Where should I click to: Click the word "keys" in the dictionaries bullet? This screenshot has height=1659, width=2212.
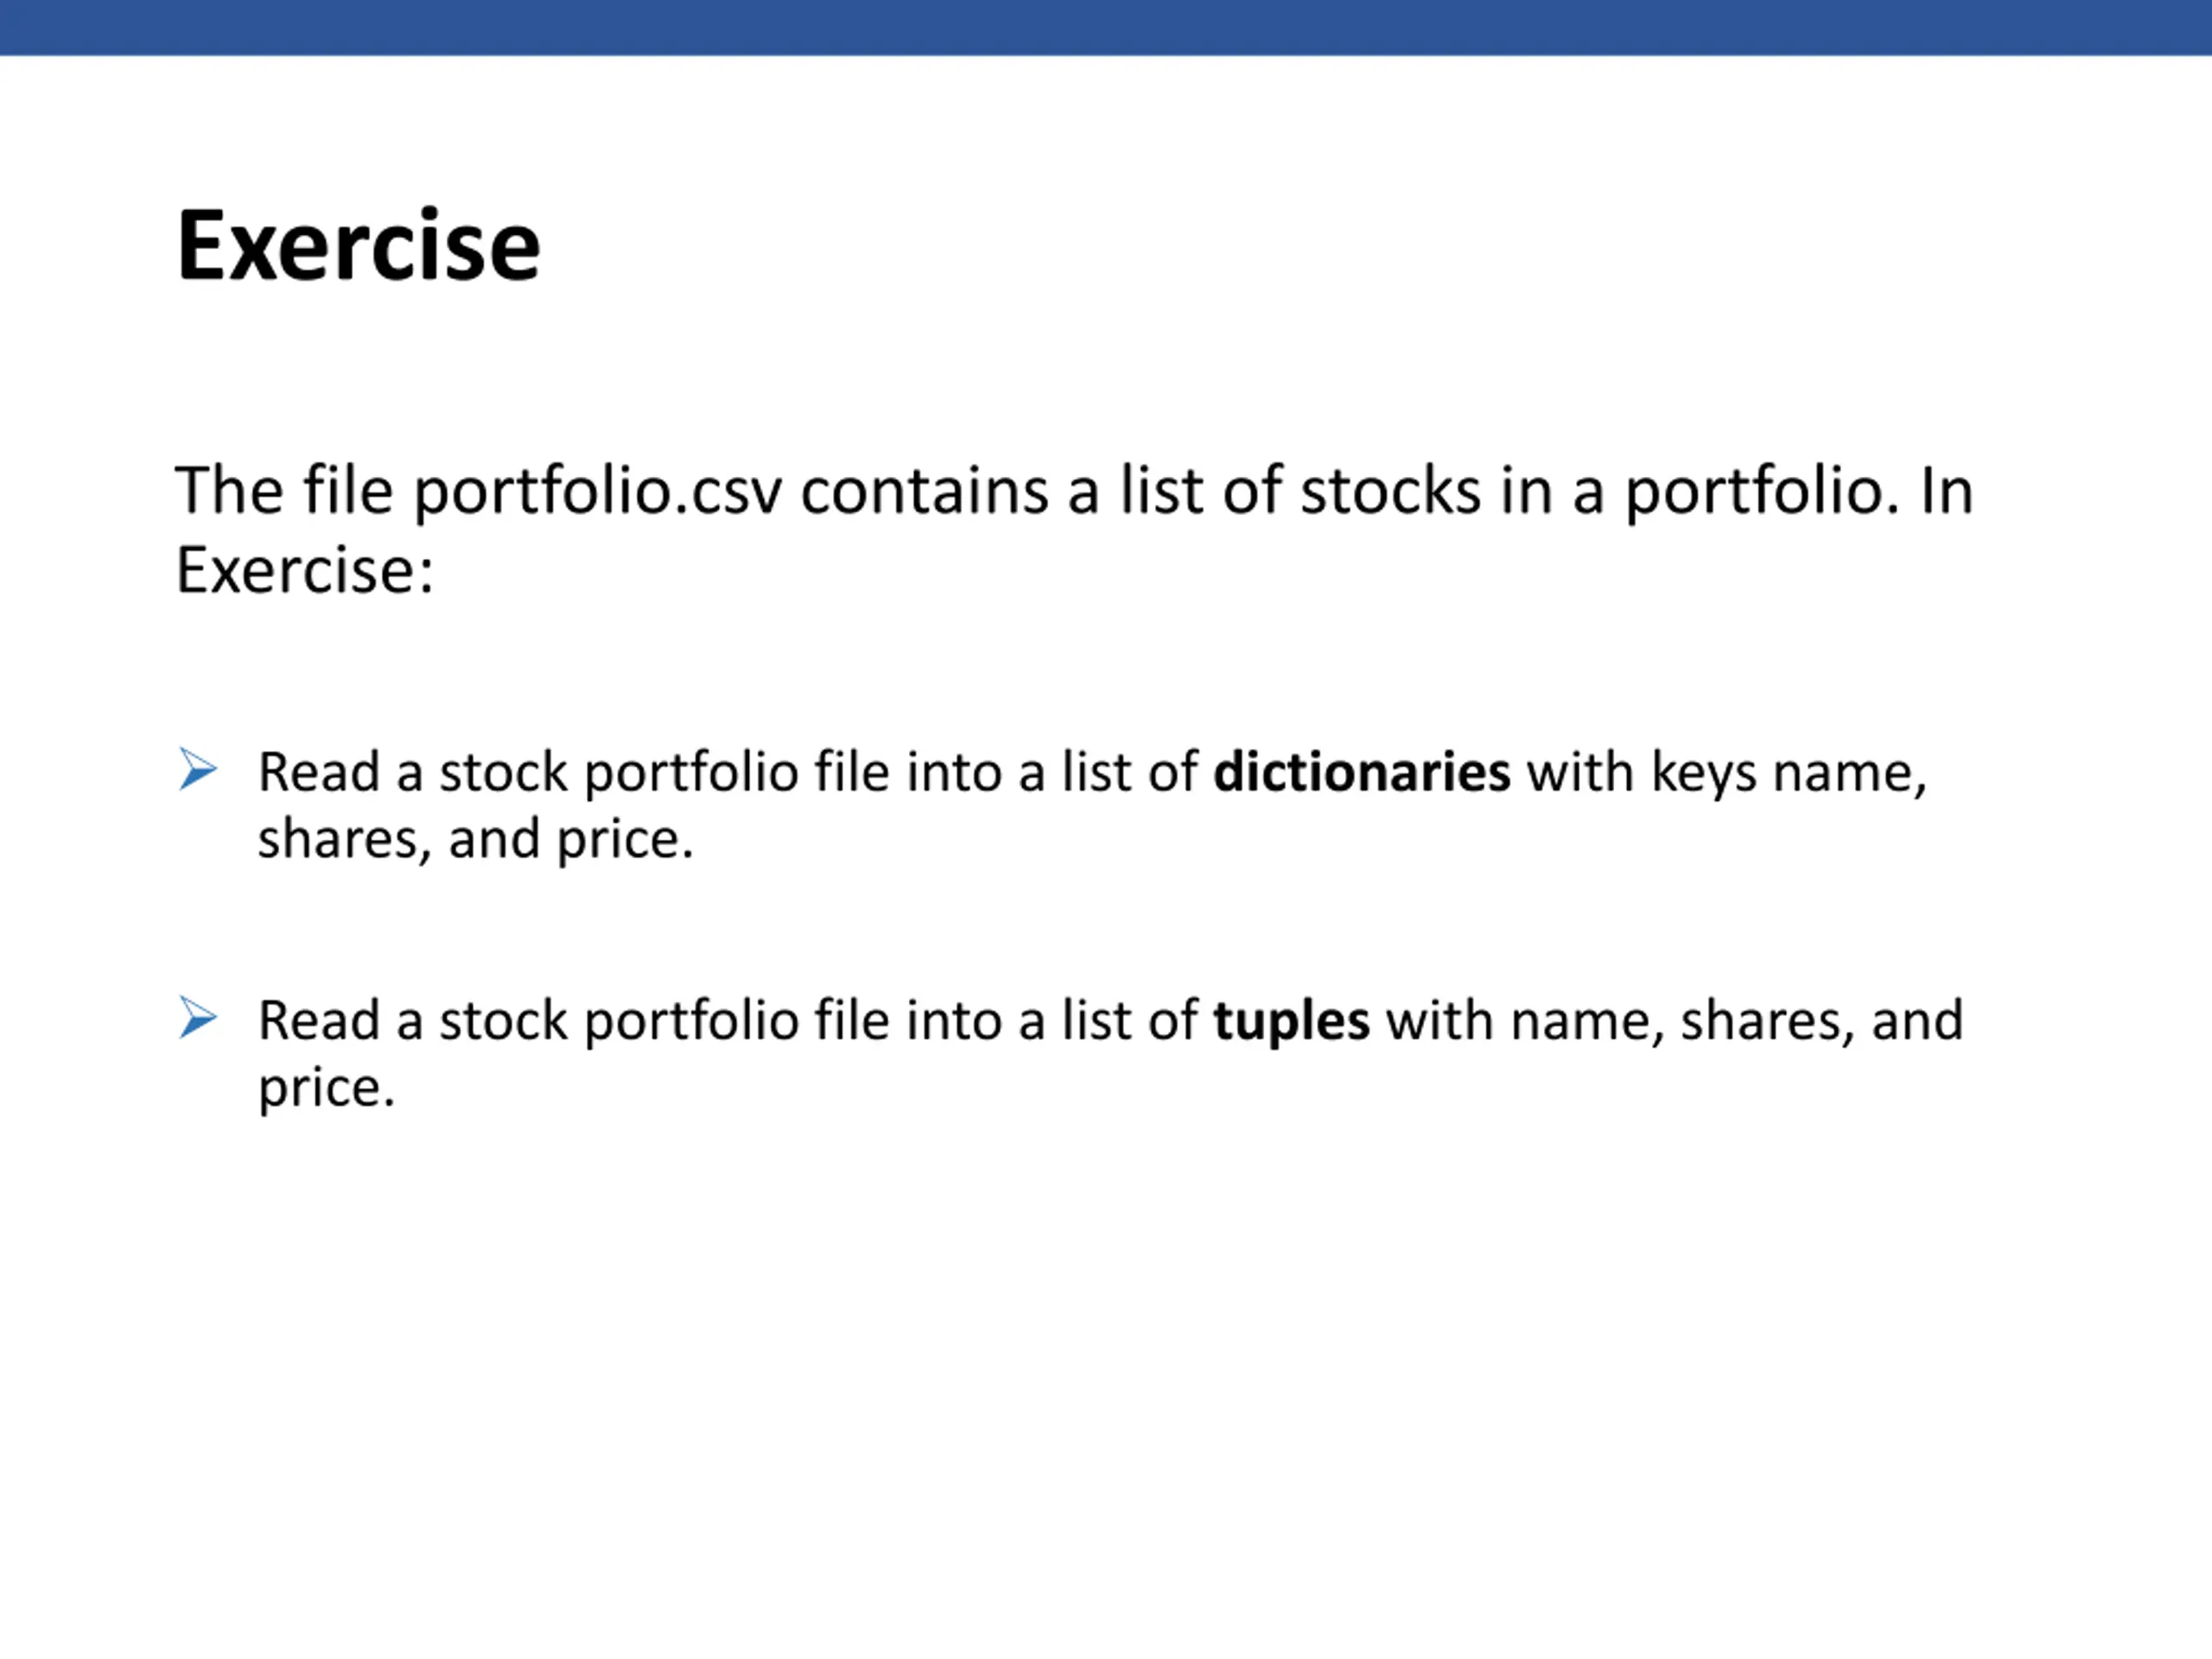[x=1704, y=774]
